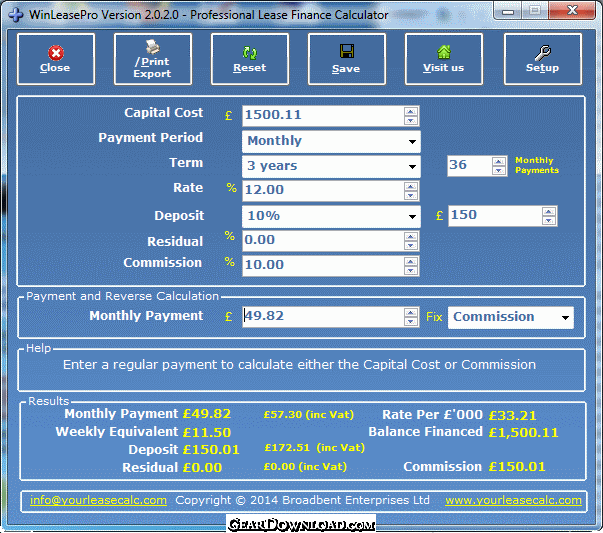Decrease the 36 monthly payments spinner
Screen dimensions: 603x533
(x=499, y=170)
